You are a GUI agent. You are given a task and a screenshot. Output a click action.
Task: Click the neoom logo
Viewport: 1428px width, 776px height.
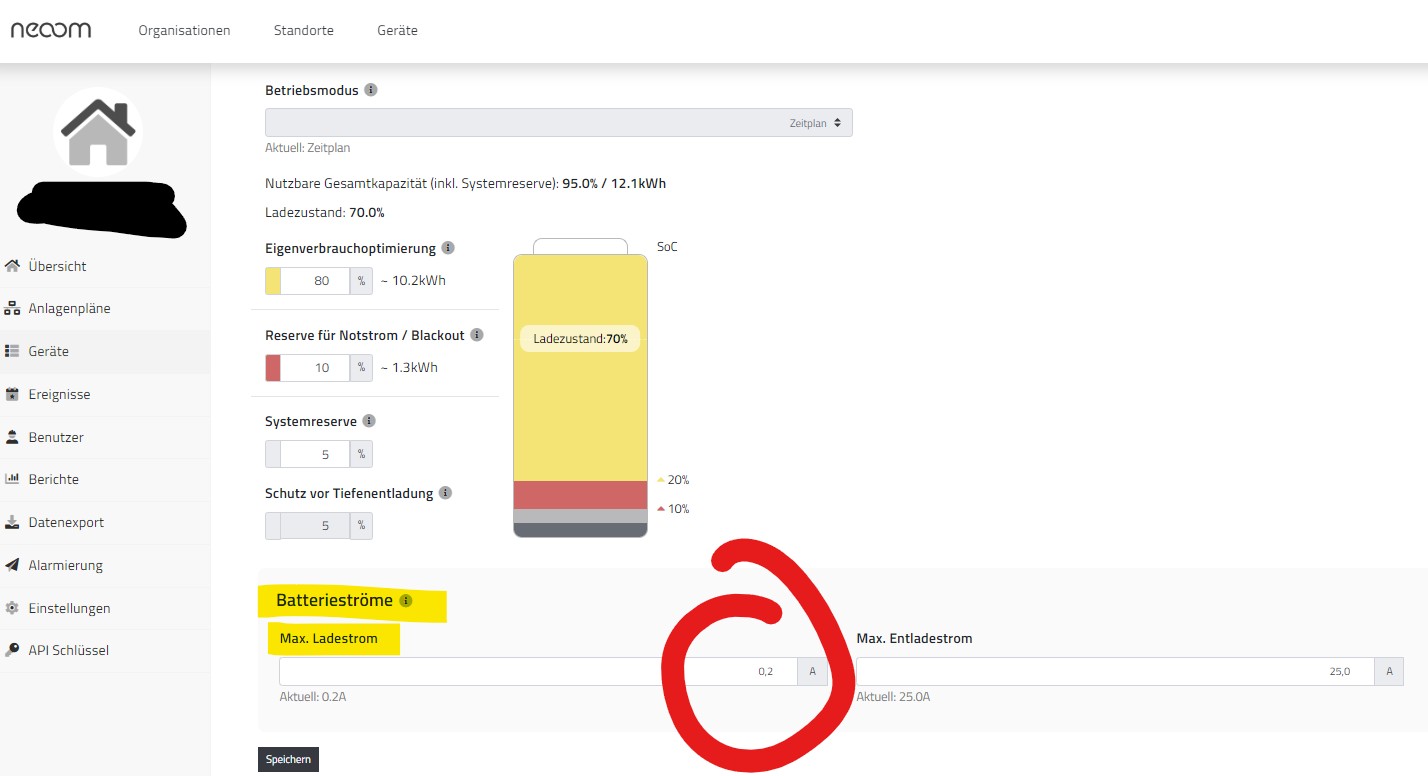pyautogui.click(x=50, y=30)
